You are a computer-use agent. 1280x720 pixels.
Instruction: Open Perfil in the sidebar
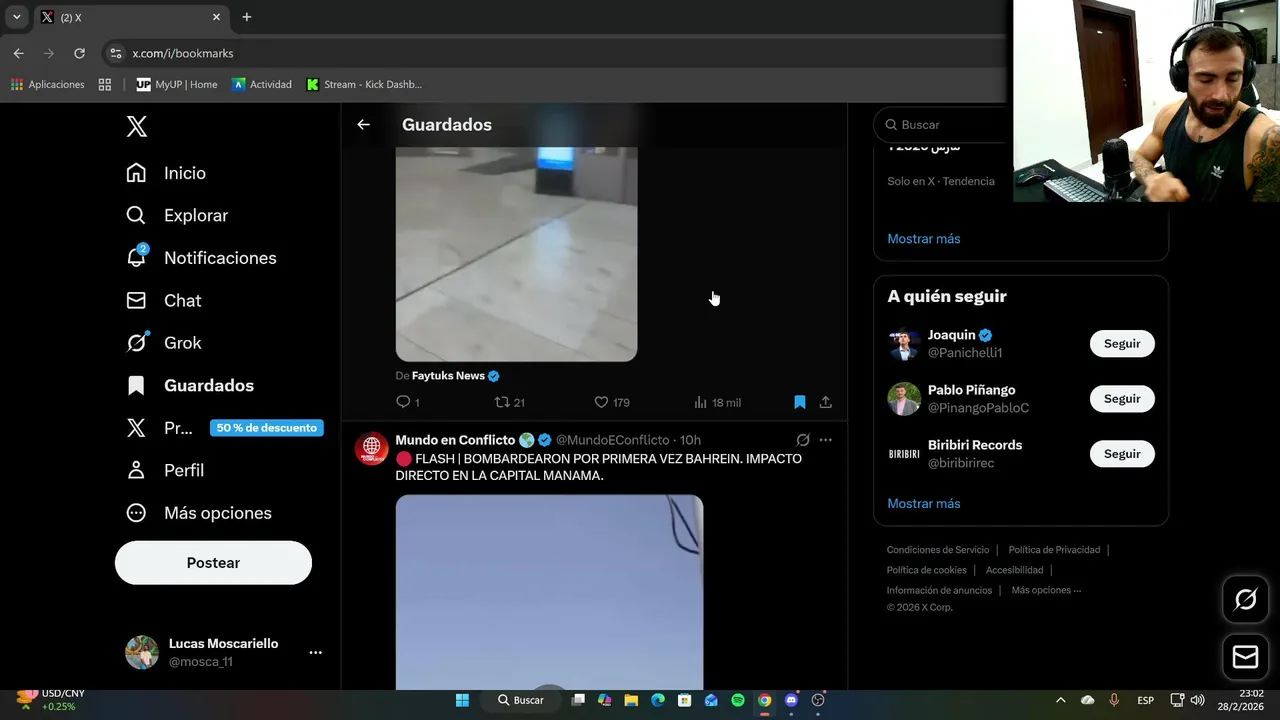[165, 470]
